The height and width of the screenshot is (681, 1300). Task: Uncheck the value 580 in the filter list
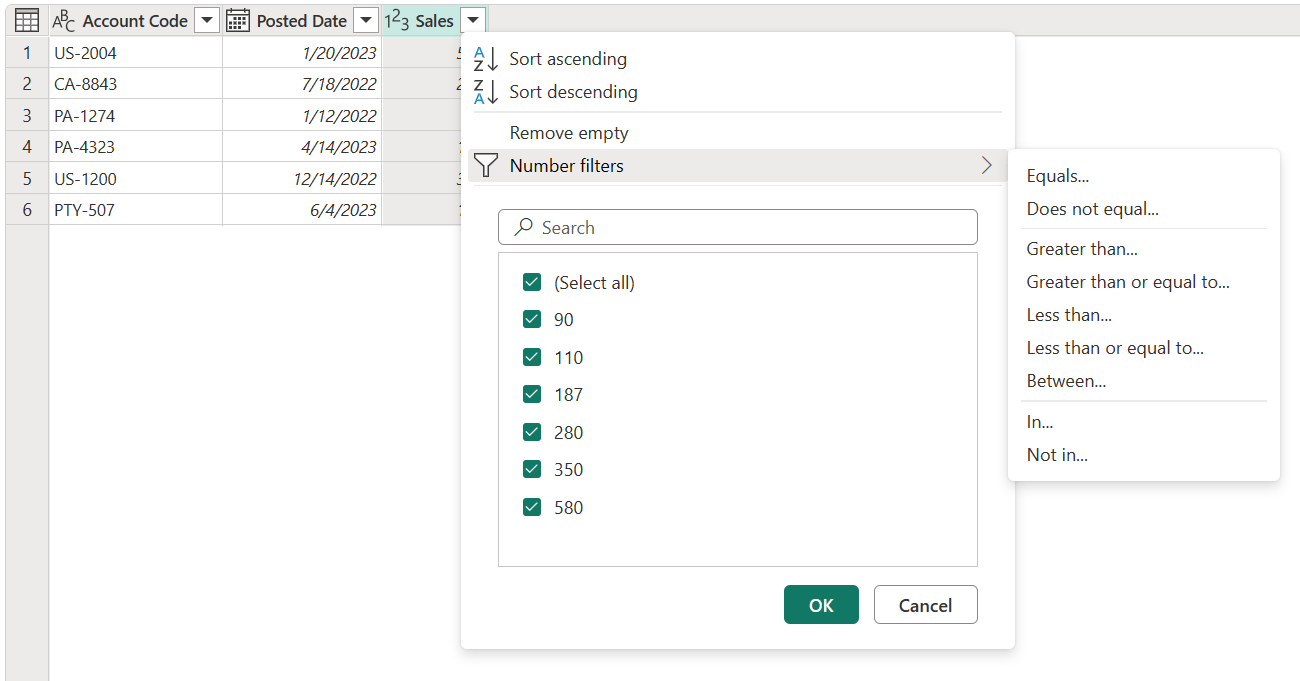[531, 507]
